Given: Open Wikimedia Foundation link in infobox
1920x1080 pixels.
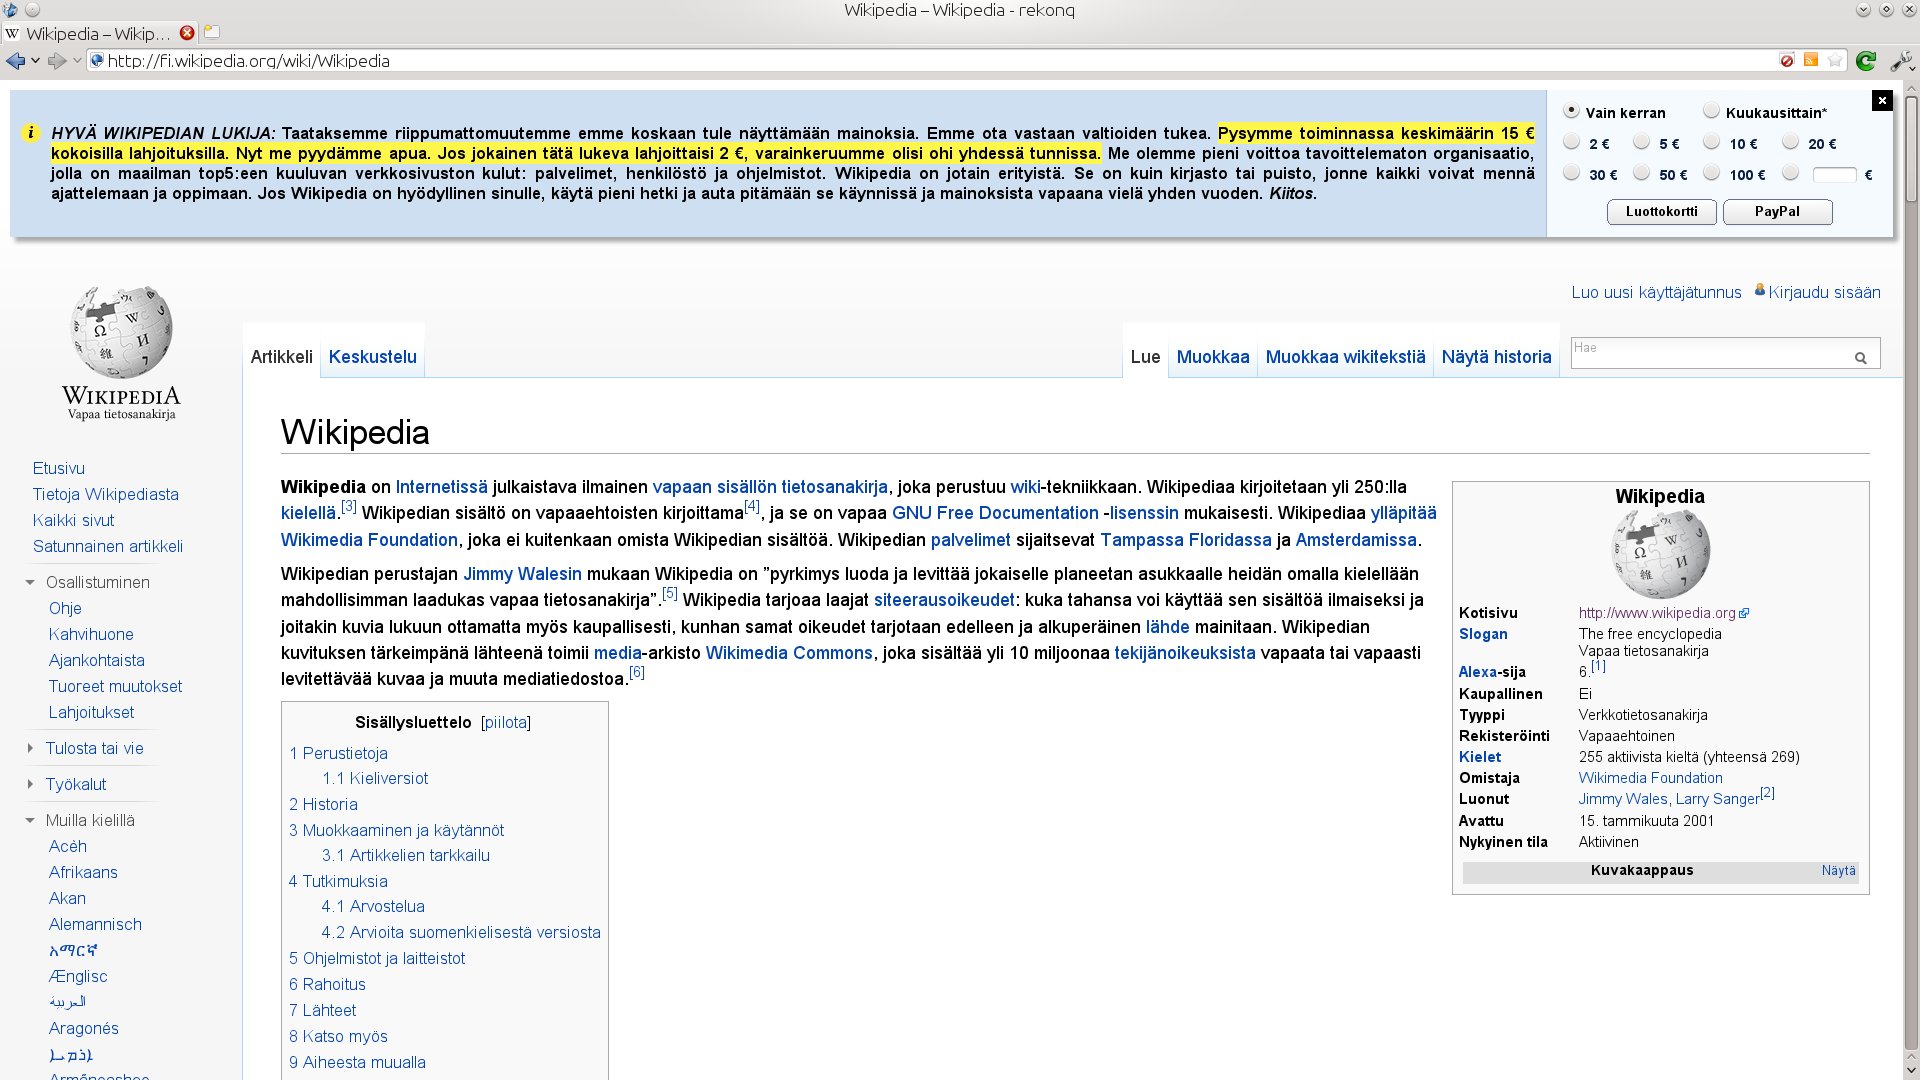Looking at the screenshot, I should point(1650,778).
